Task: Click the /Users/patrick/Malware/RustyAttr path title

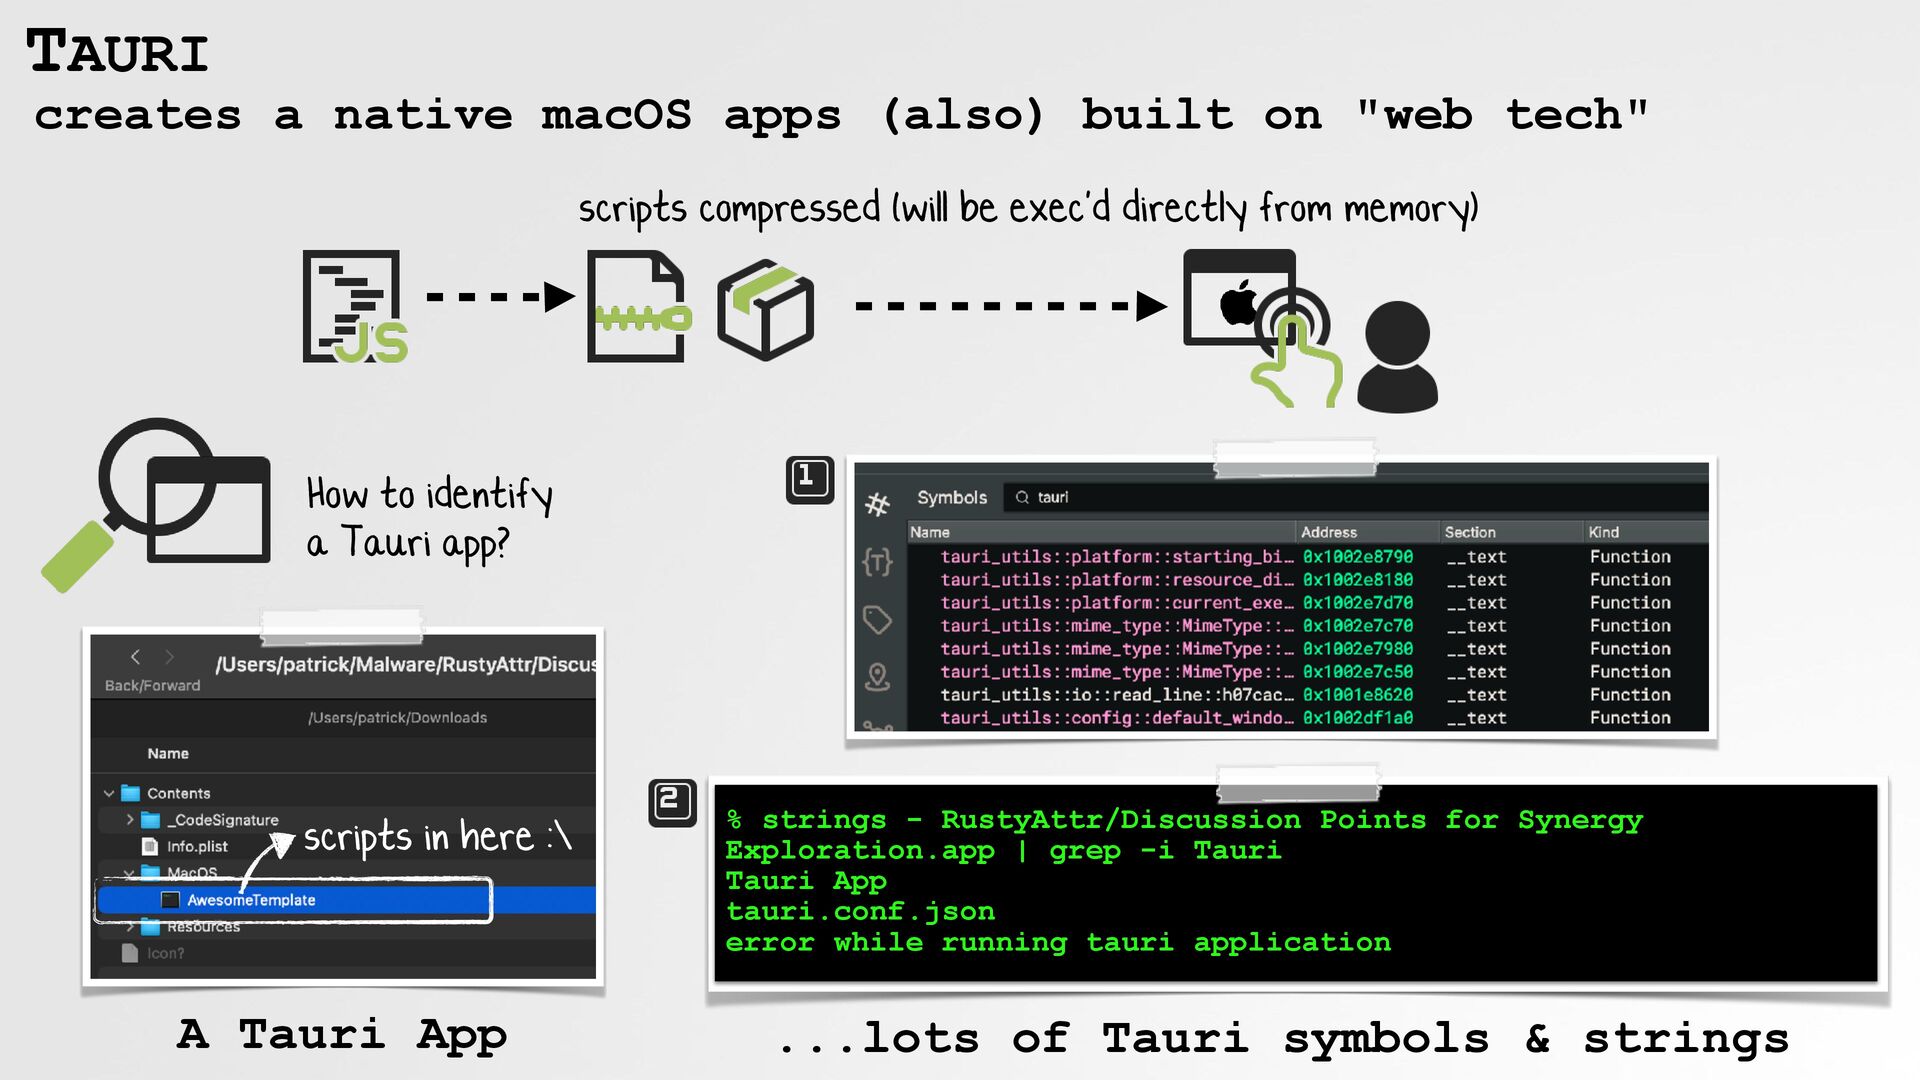Action: pos(406,664)
